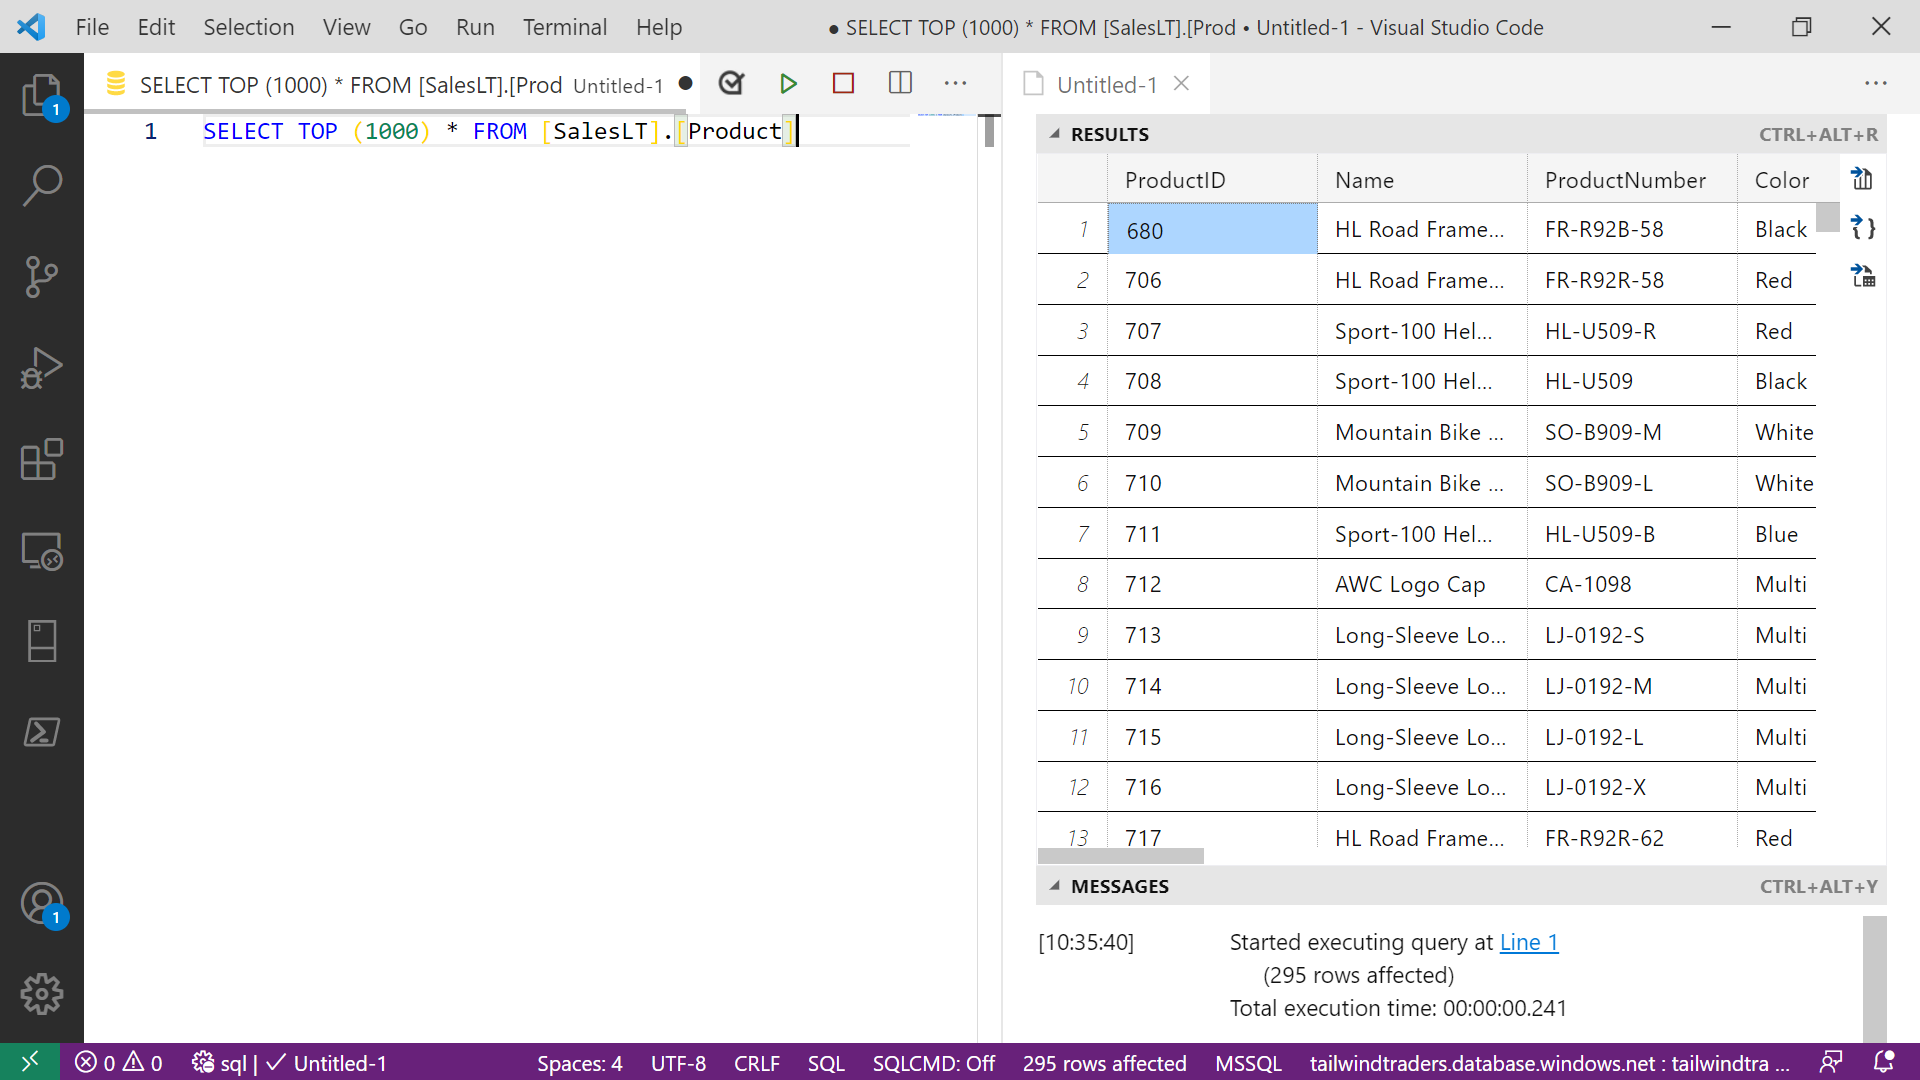Image resolution: width=1920 pixels, height=1080 pixels.
Task: Change CRLF line ending in status bar
Action: pyautogui.click(x=756, y=1063)
